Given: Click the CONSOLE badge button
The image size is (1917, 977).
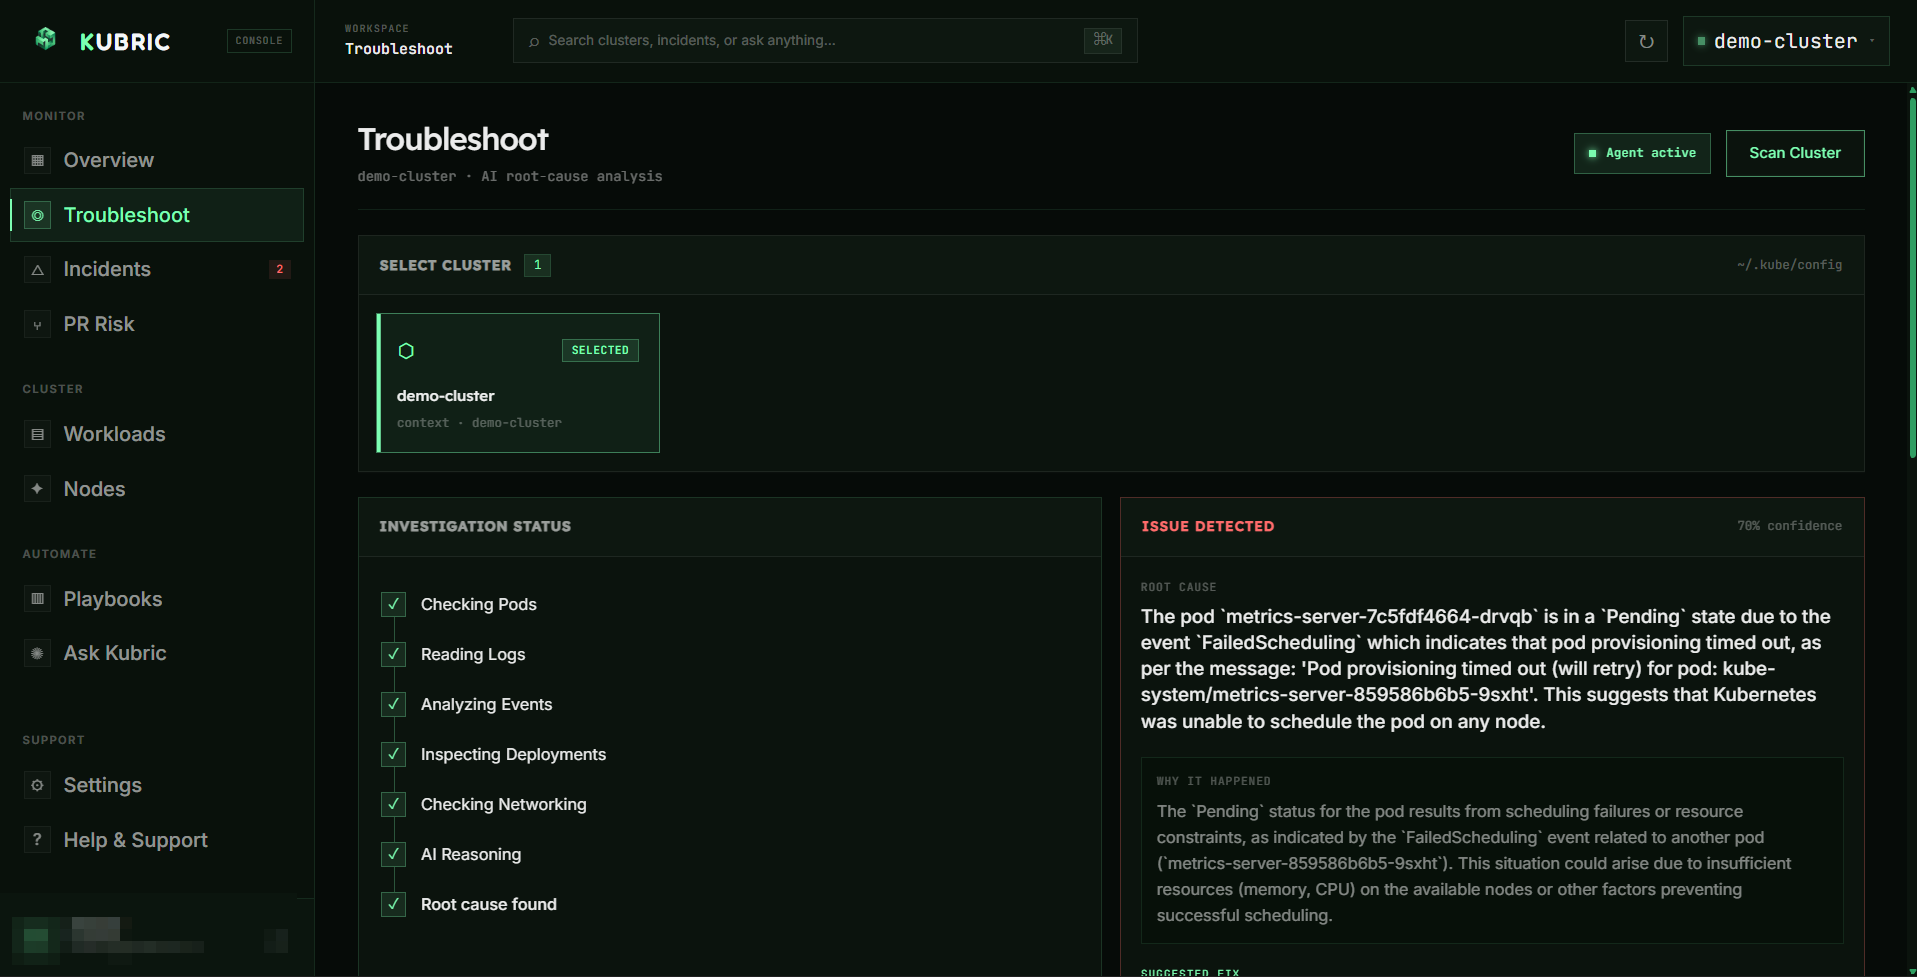Looking at the screenshot, I should coord(259,40).
